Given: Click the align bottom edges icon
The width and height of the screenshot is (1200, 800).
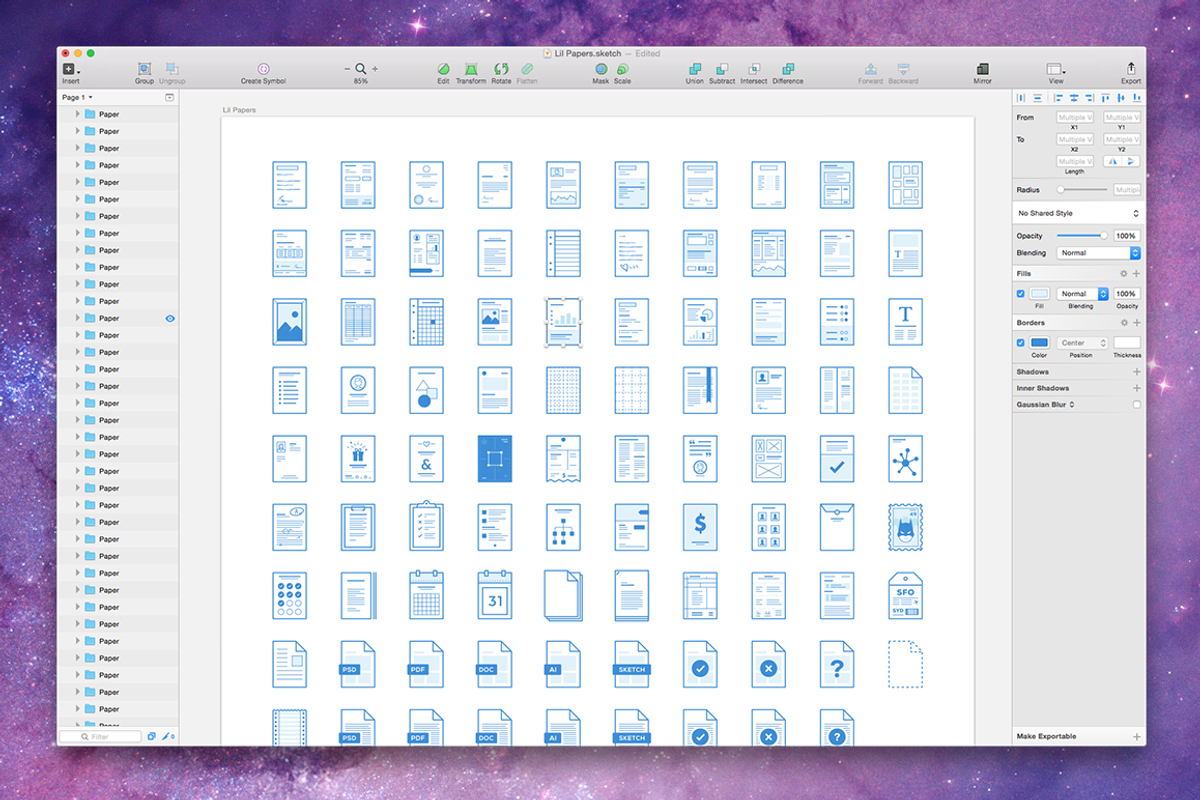Looking at the screenshot, I should point(1138,98).
